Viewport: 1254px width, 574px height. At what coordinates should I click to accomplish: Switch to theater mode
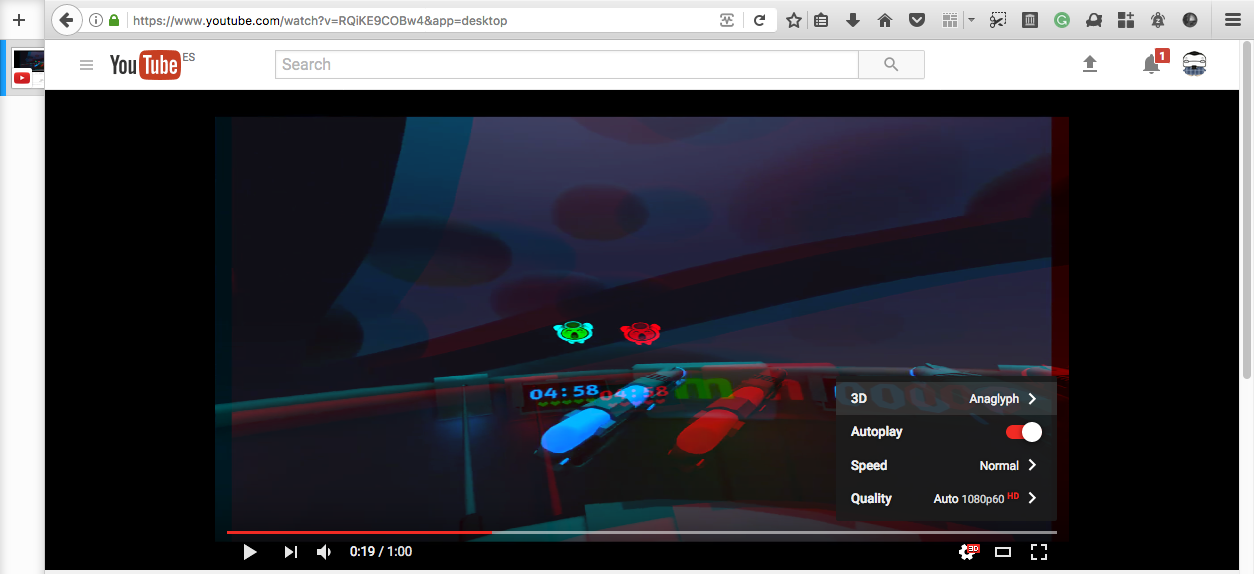coord(1003,552)
